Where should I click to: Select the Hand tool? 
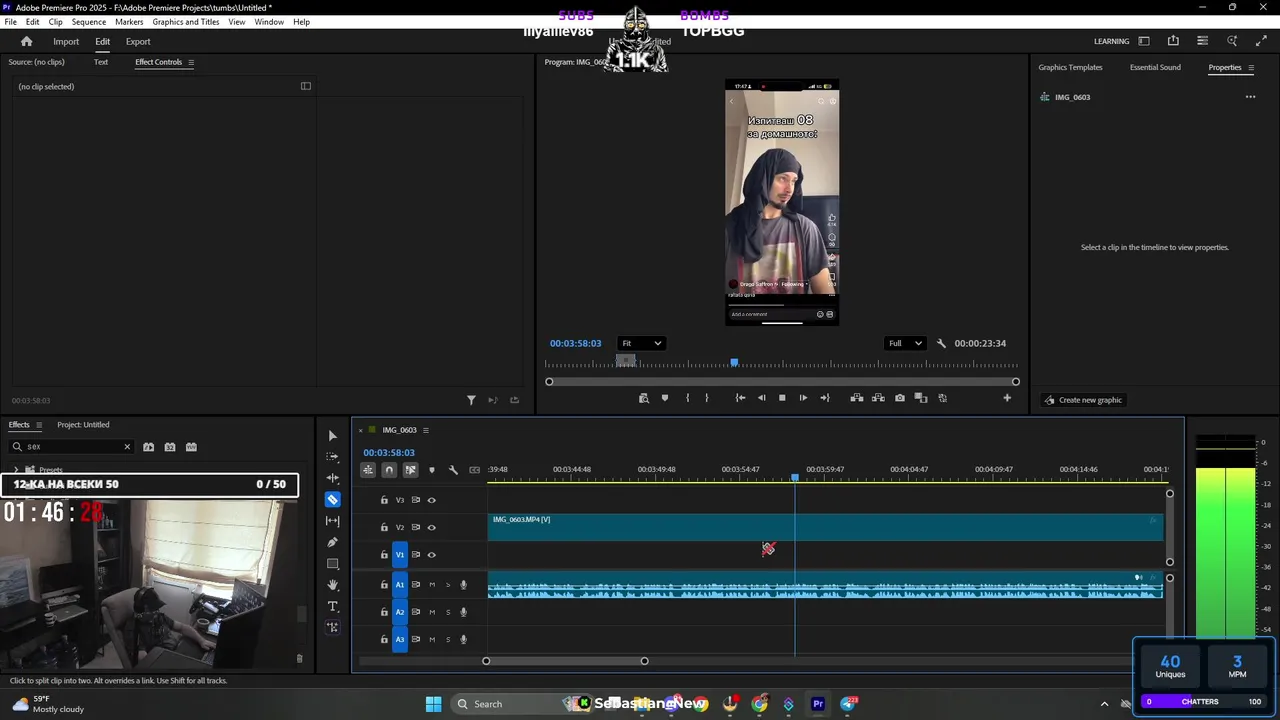pos(333,585)
